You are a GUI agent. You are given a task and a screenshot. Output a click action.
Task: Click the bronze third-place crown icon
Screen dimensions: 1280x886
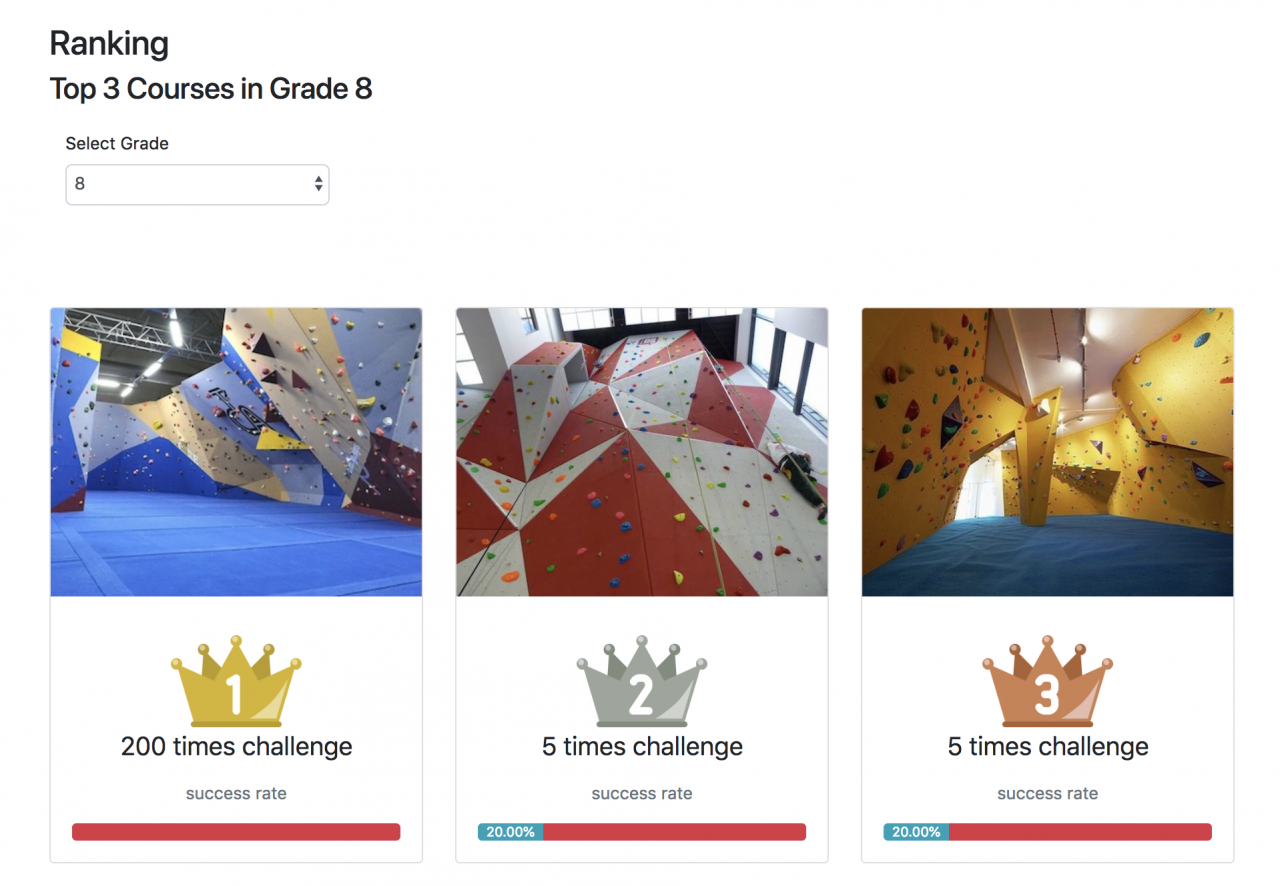tap(1047, 681)
